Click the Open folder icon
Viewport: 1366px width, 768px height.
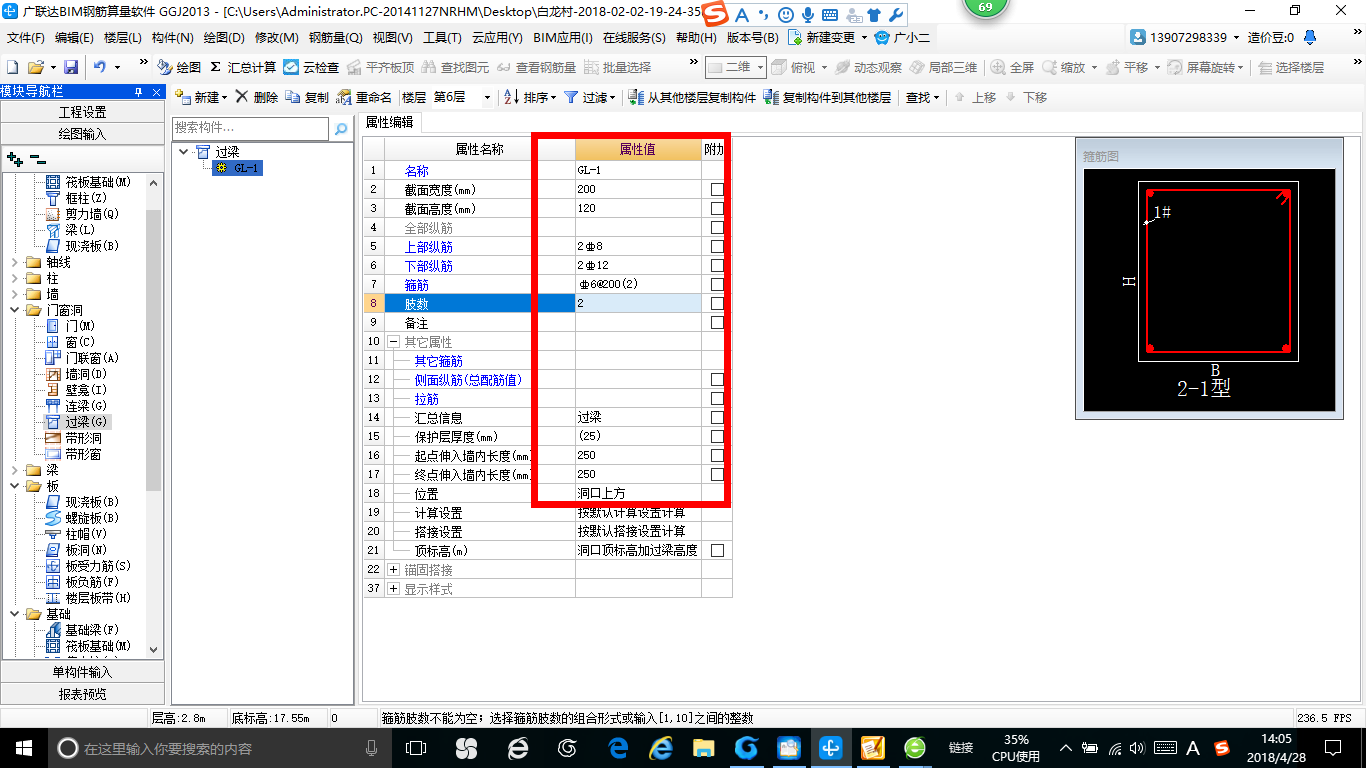point(36,67)
